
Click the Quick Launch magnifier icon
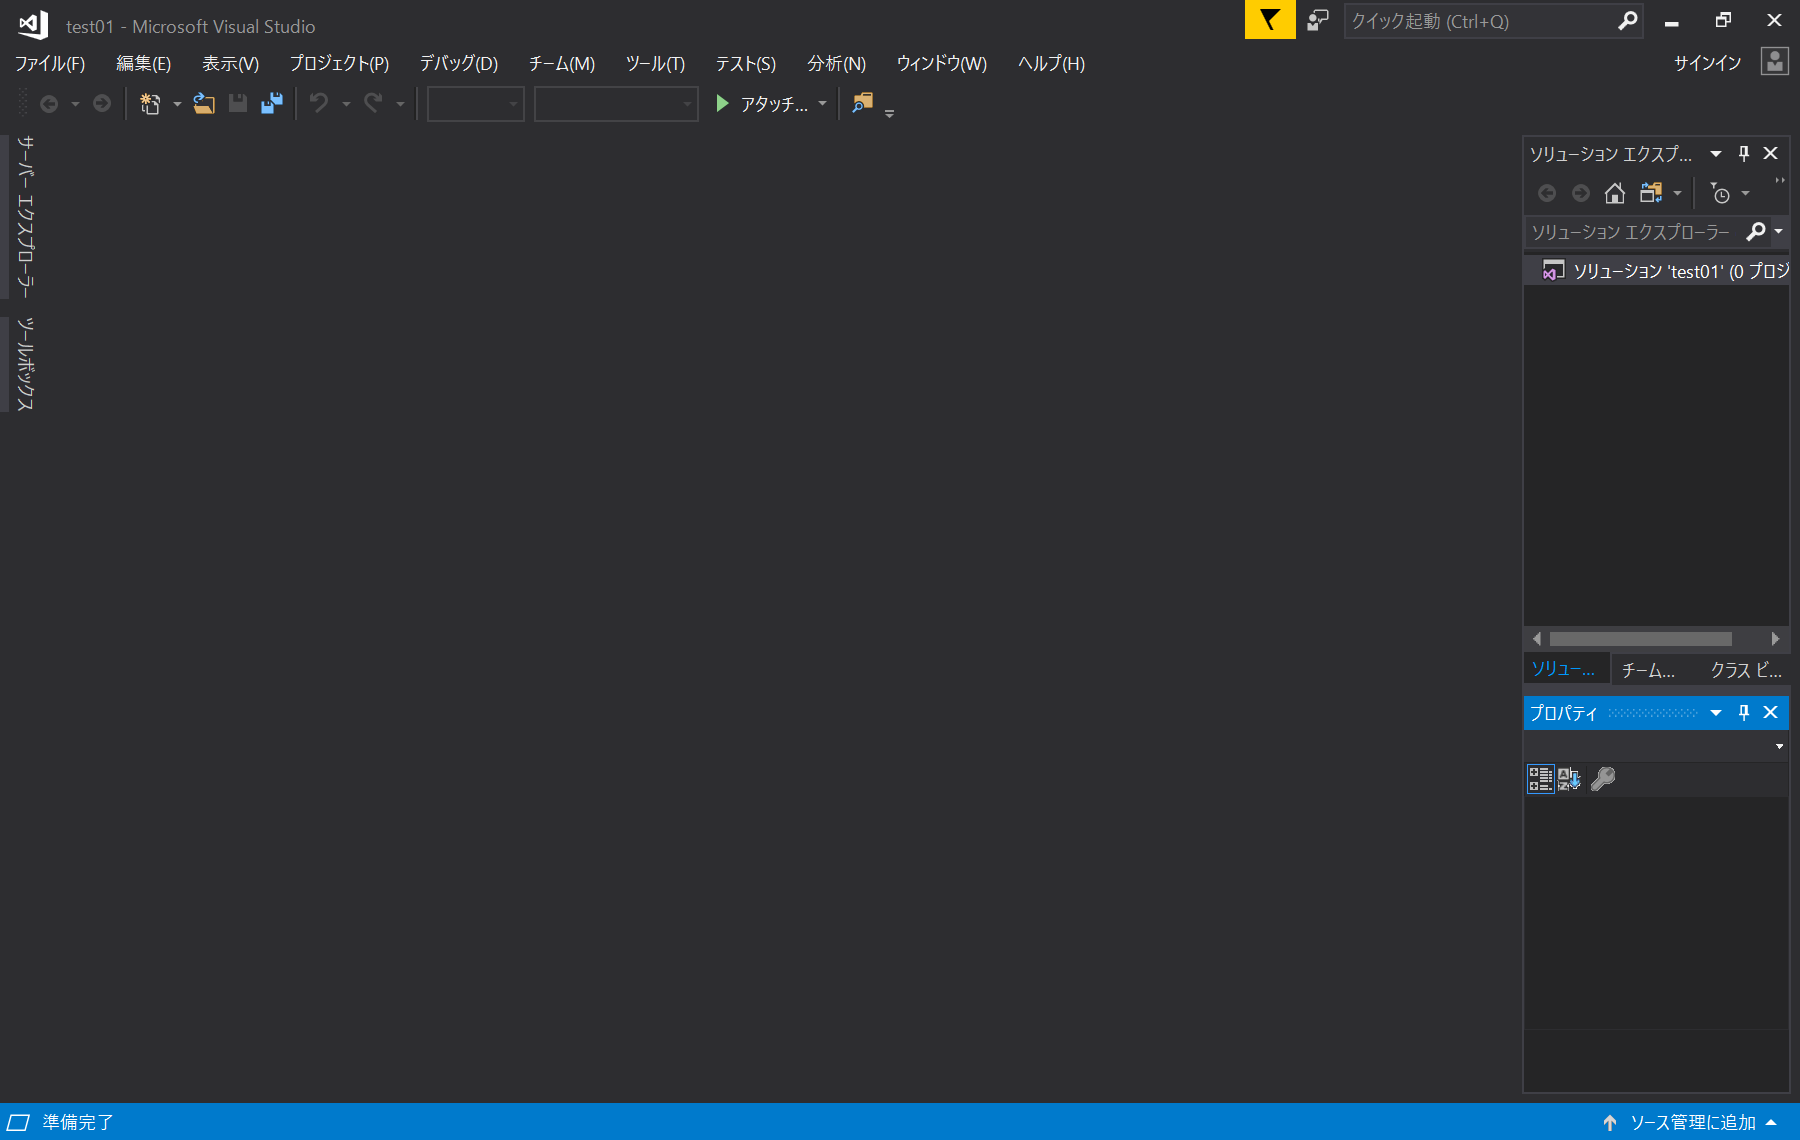pos(1627,20)
